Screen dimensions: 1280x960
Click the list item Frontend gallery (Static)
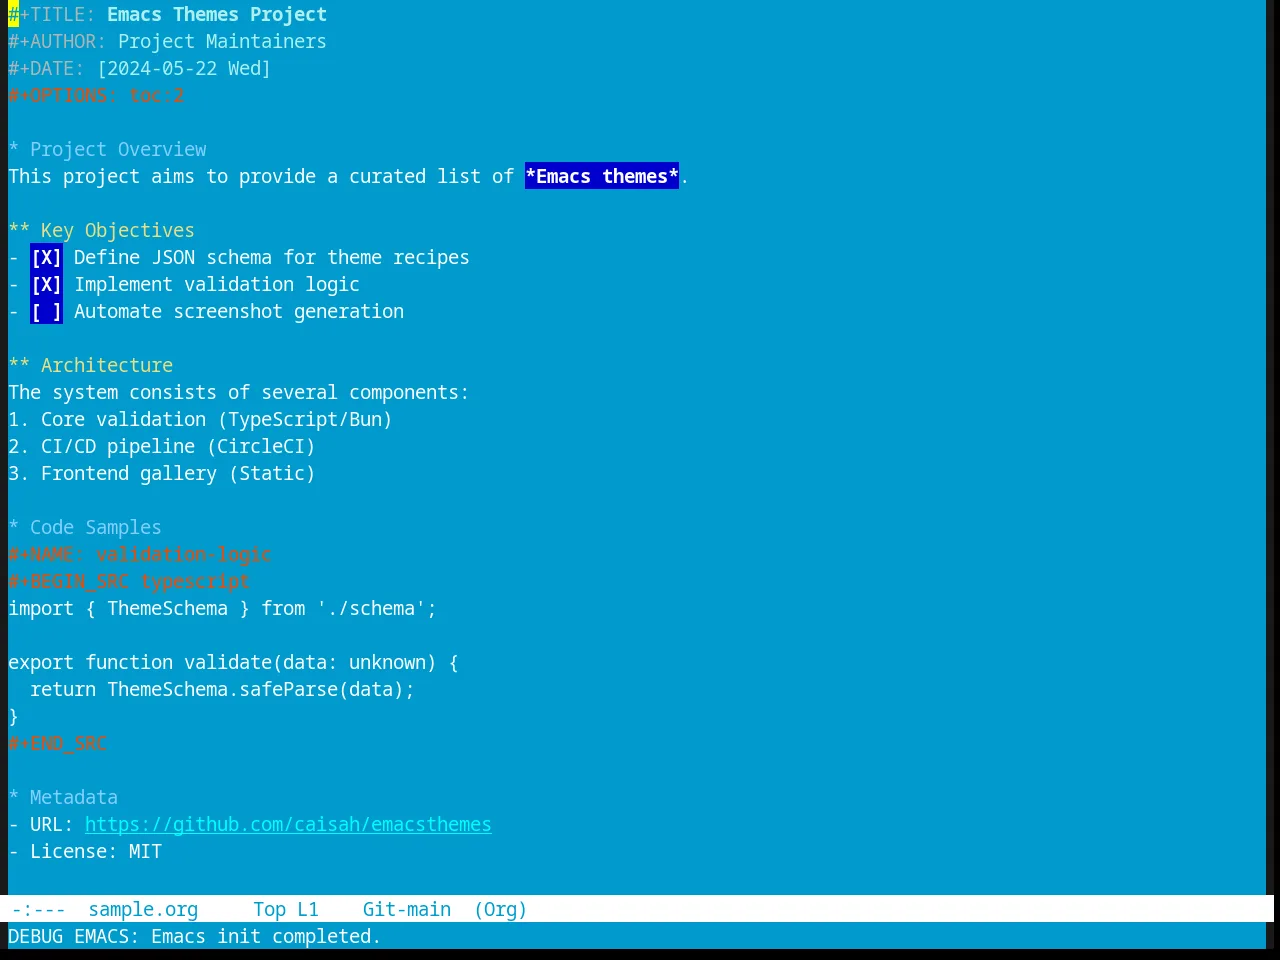point(162,474)
